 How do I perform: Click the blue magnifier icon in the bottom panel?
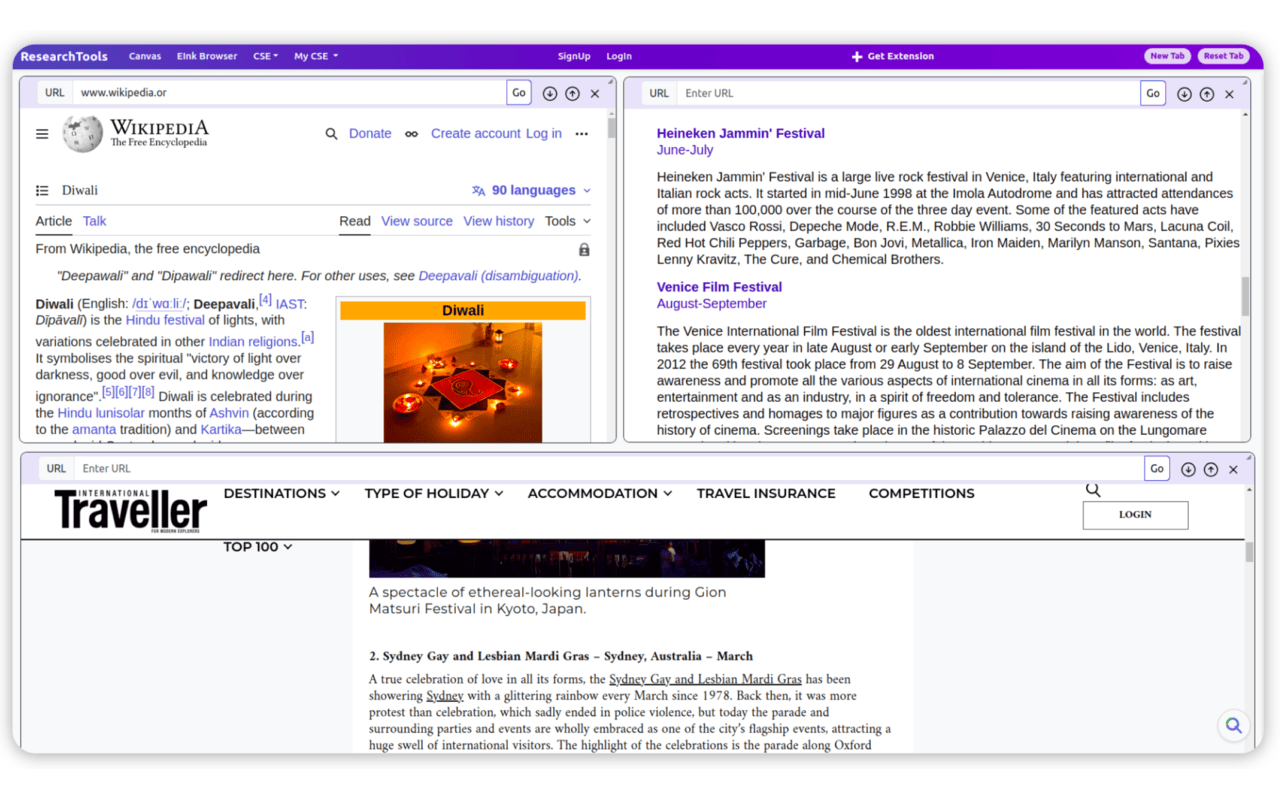pos(1233,725)
